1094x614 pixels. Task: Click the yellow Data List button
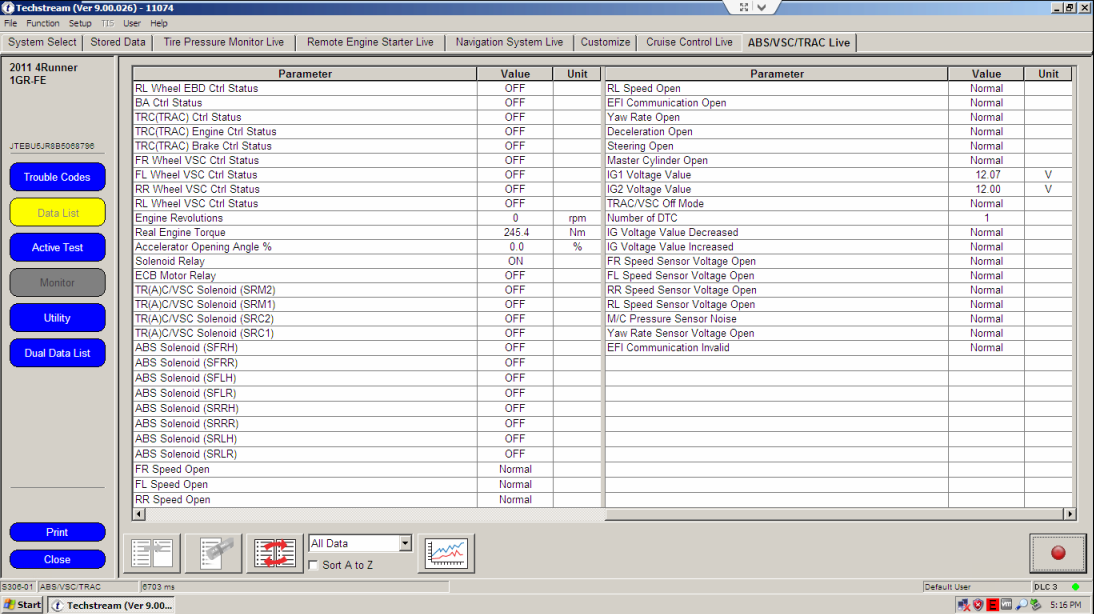pyautogui.click(x=57, y=213)
